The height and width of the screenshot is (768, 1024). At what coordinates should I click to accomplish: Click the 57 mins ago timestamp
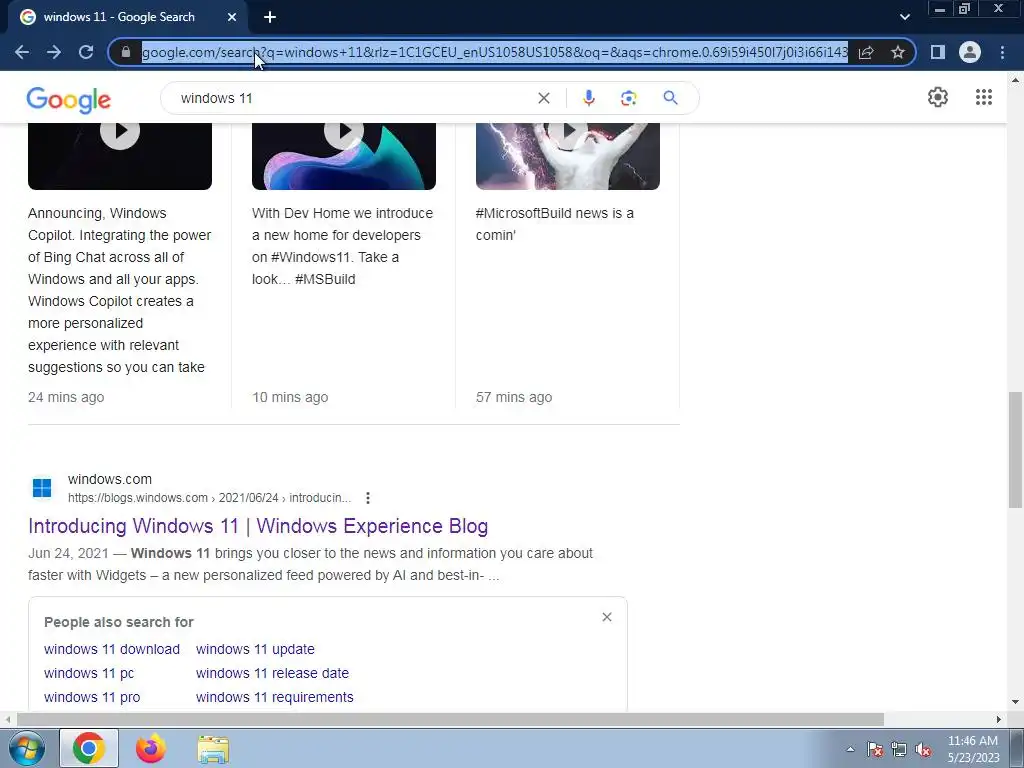514,397
